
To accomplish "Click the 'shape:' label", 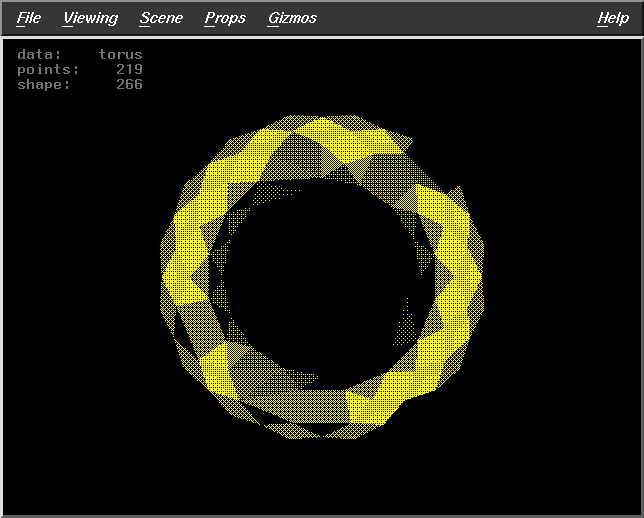I will [44, 85].
